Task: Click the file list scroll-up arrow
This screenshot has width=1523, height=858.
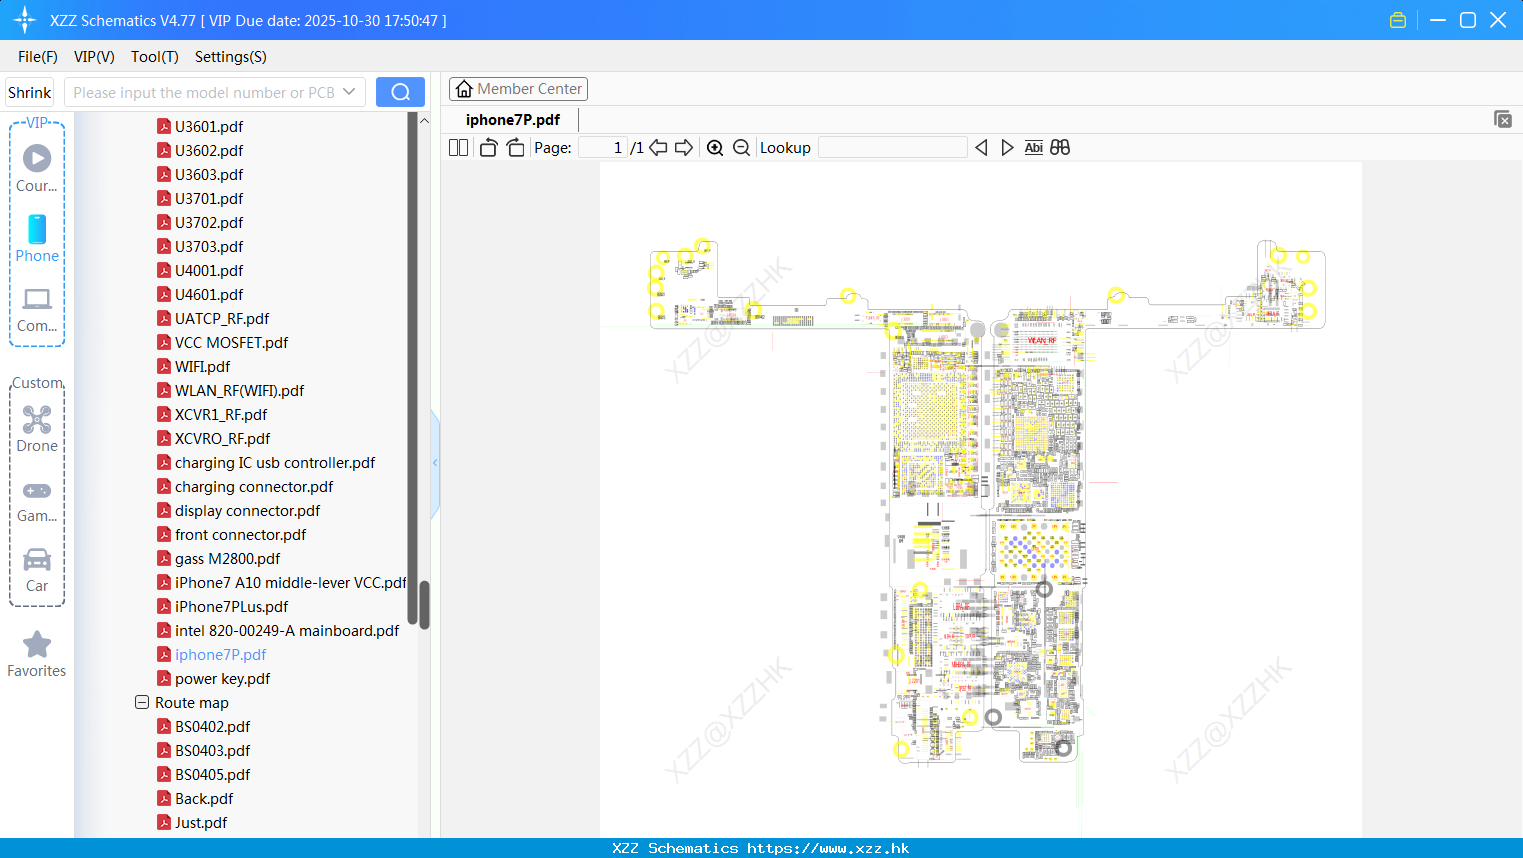Action: (x=424, y=121)
